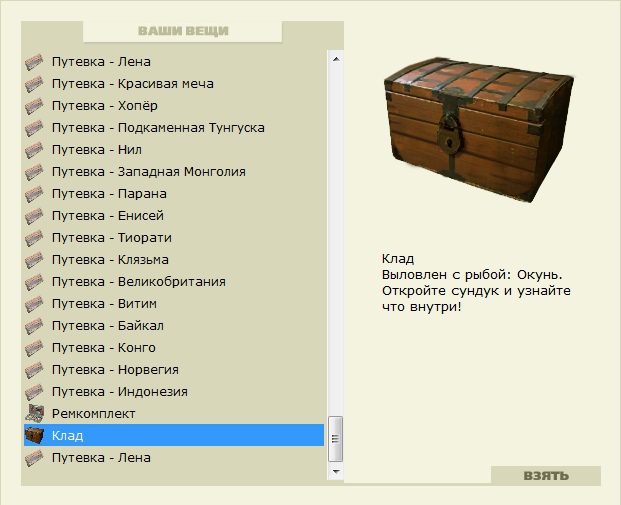Select the highlighted Клад row
Viewport: 621px width, 505px height.
[x=174, y=435]
